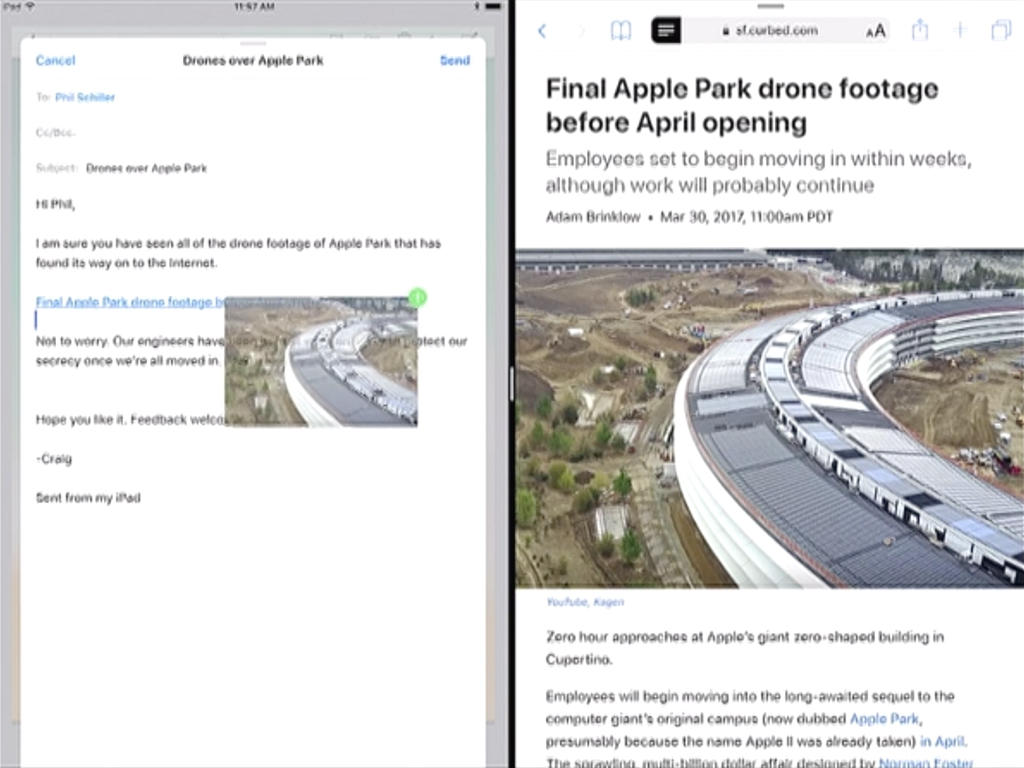
Task: Open the AA text size menu
Action: pyautogui.click(x=876, y=31)
